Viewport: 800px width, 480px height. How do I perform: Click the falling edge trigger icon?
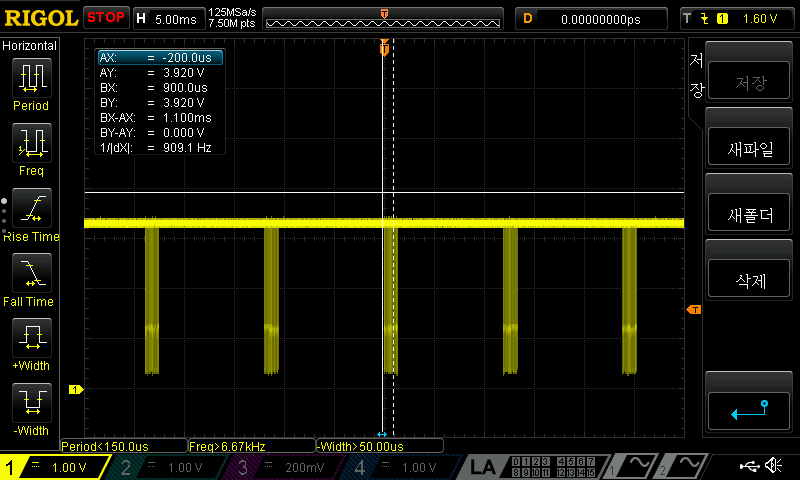tap(705, 19)
